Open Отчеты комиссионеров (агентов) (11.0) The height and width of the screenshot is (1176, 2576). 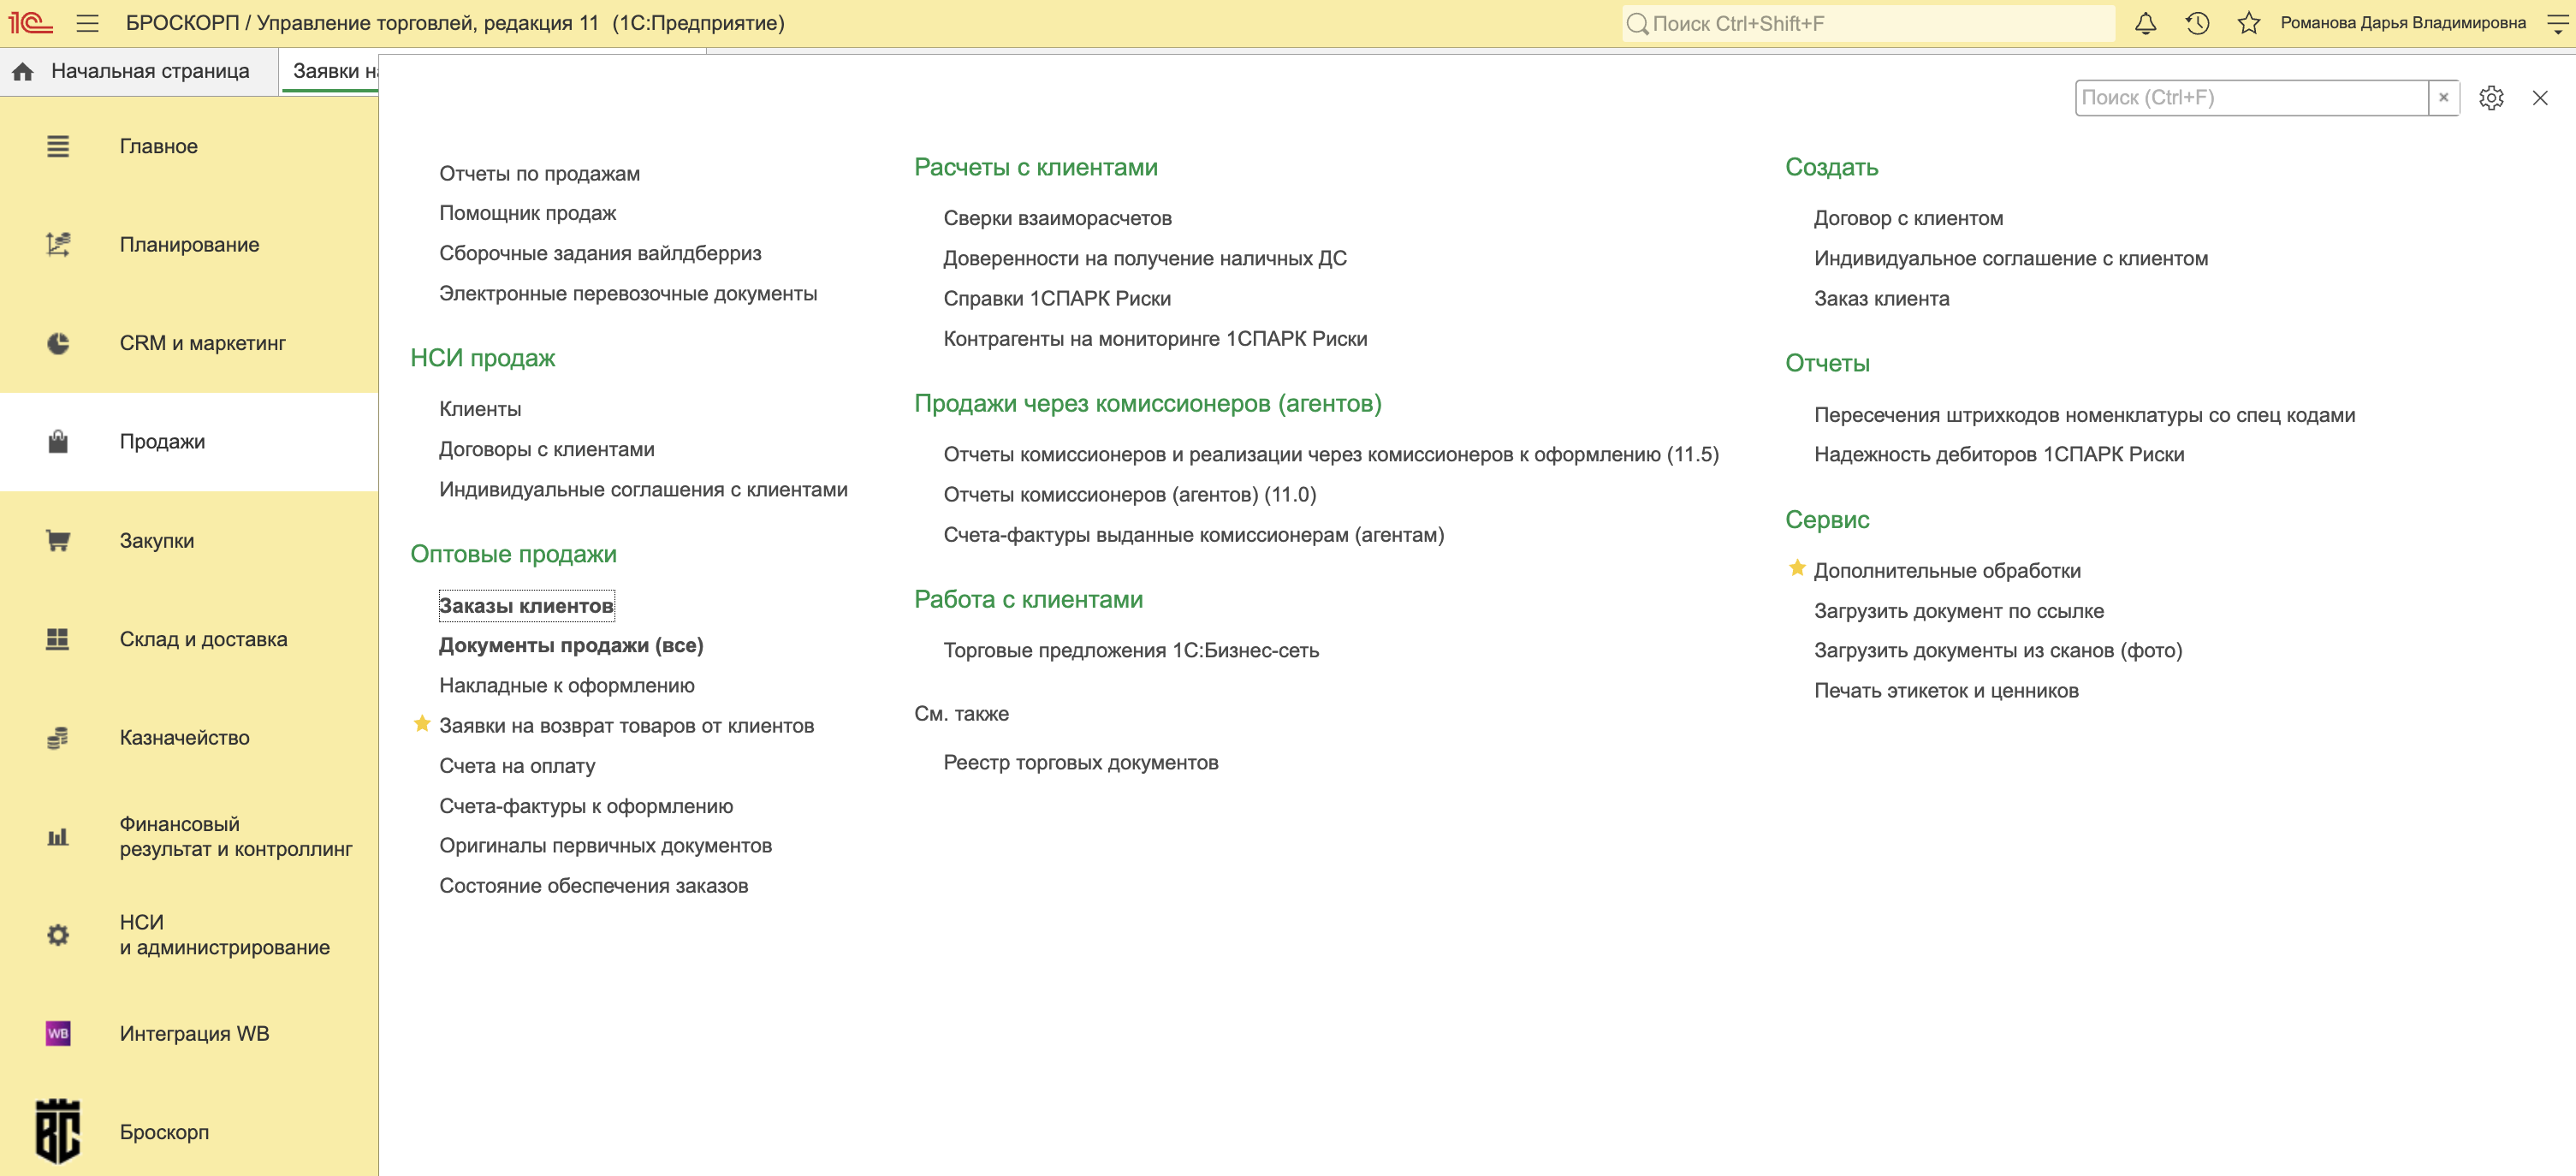tap(1130, 495)
